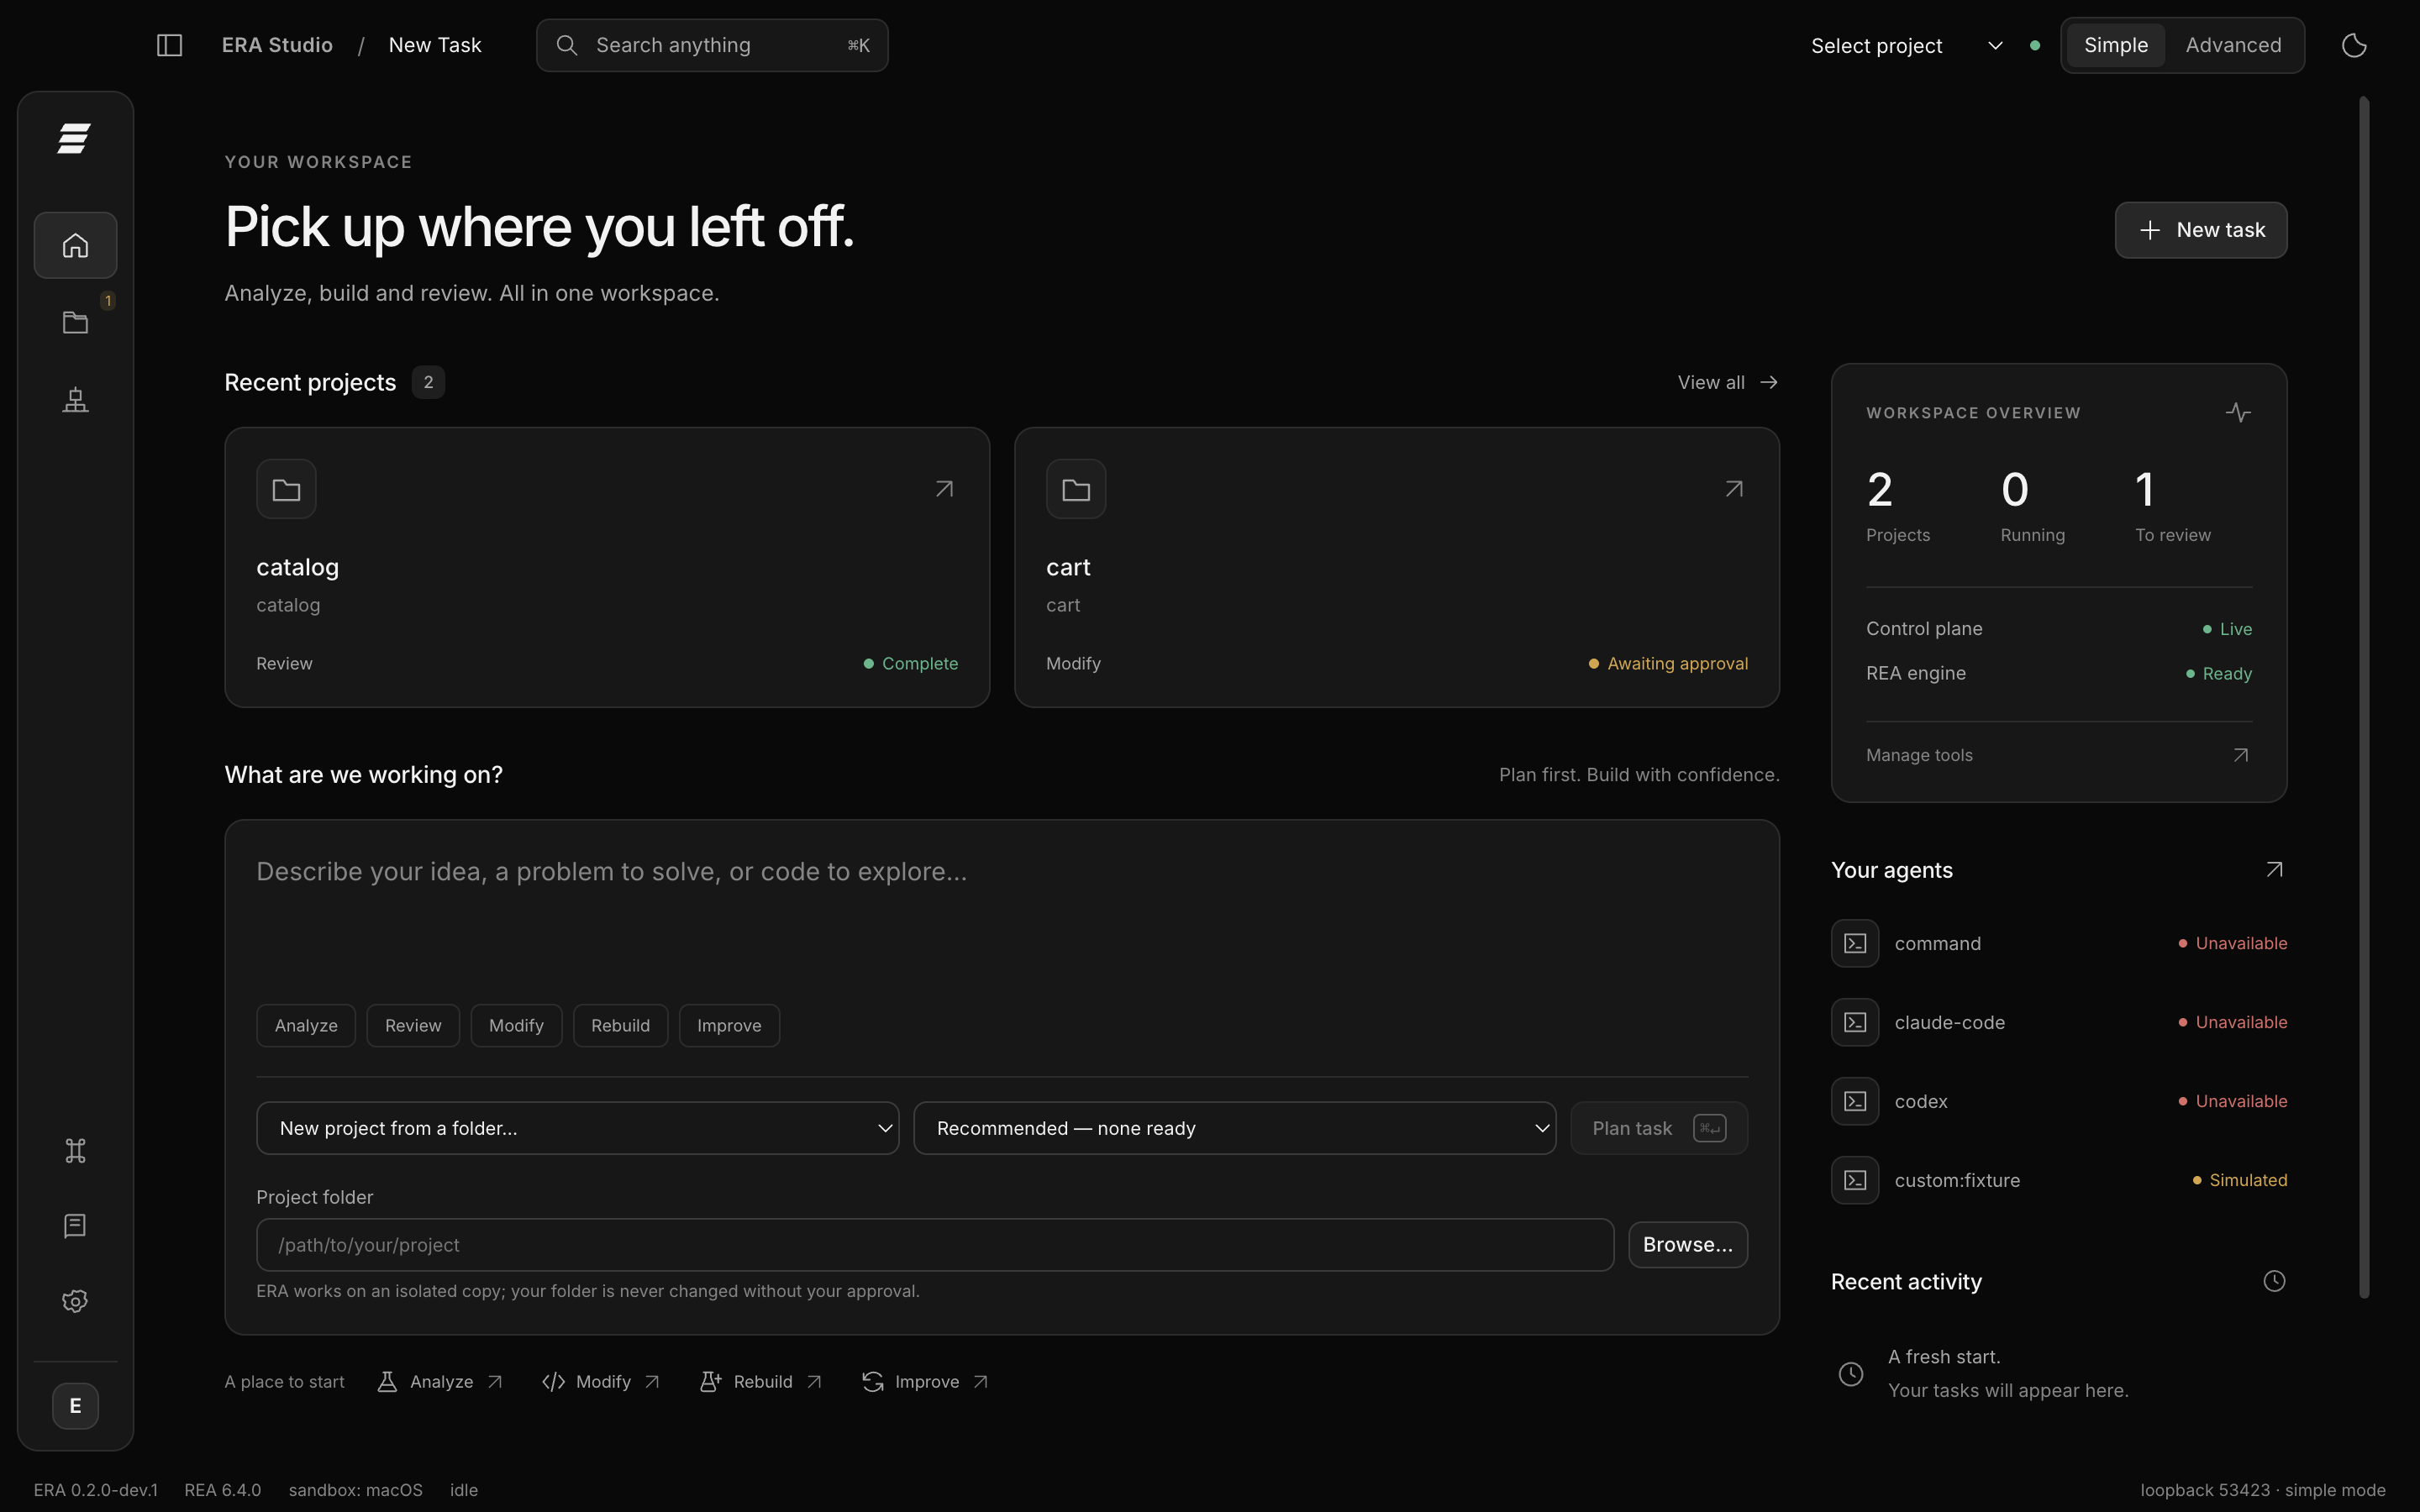Click the ERA Studio breadcrumb
2420x1512 pixels.
[x=277, y=45]
